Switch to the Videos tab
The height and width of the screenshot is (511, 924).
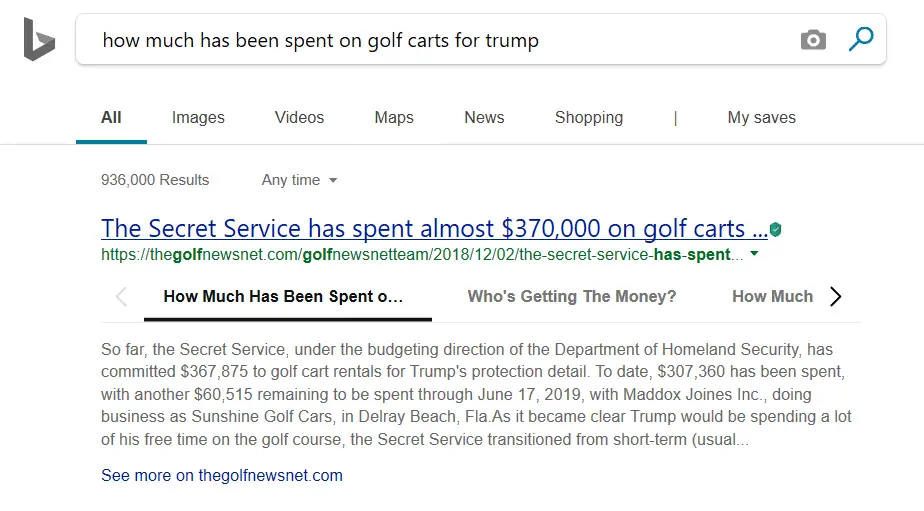[x=299, y=117]
